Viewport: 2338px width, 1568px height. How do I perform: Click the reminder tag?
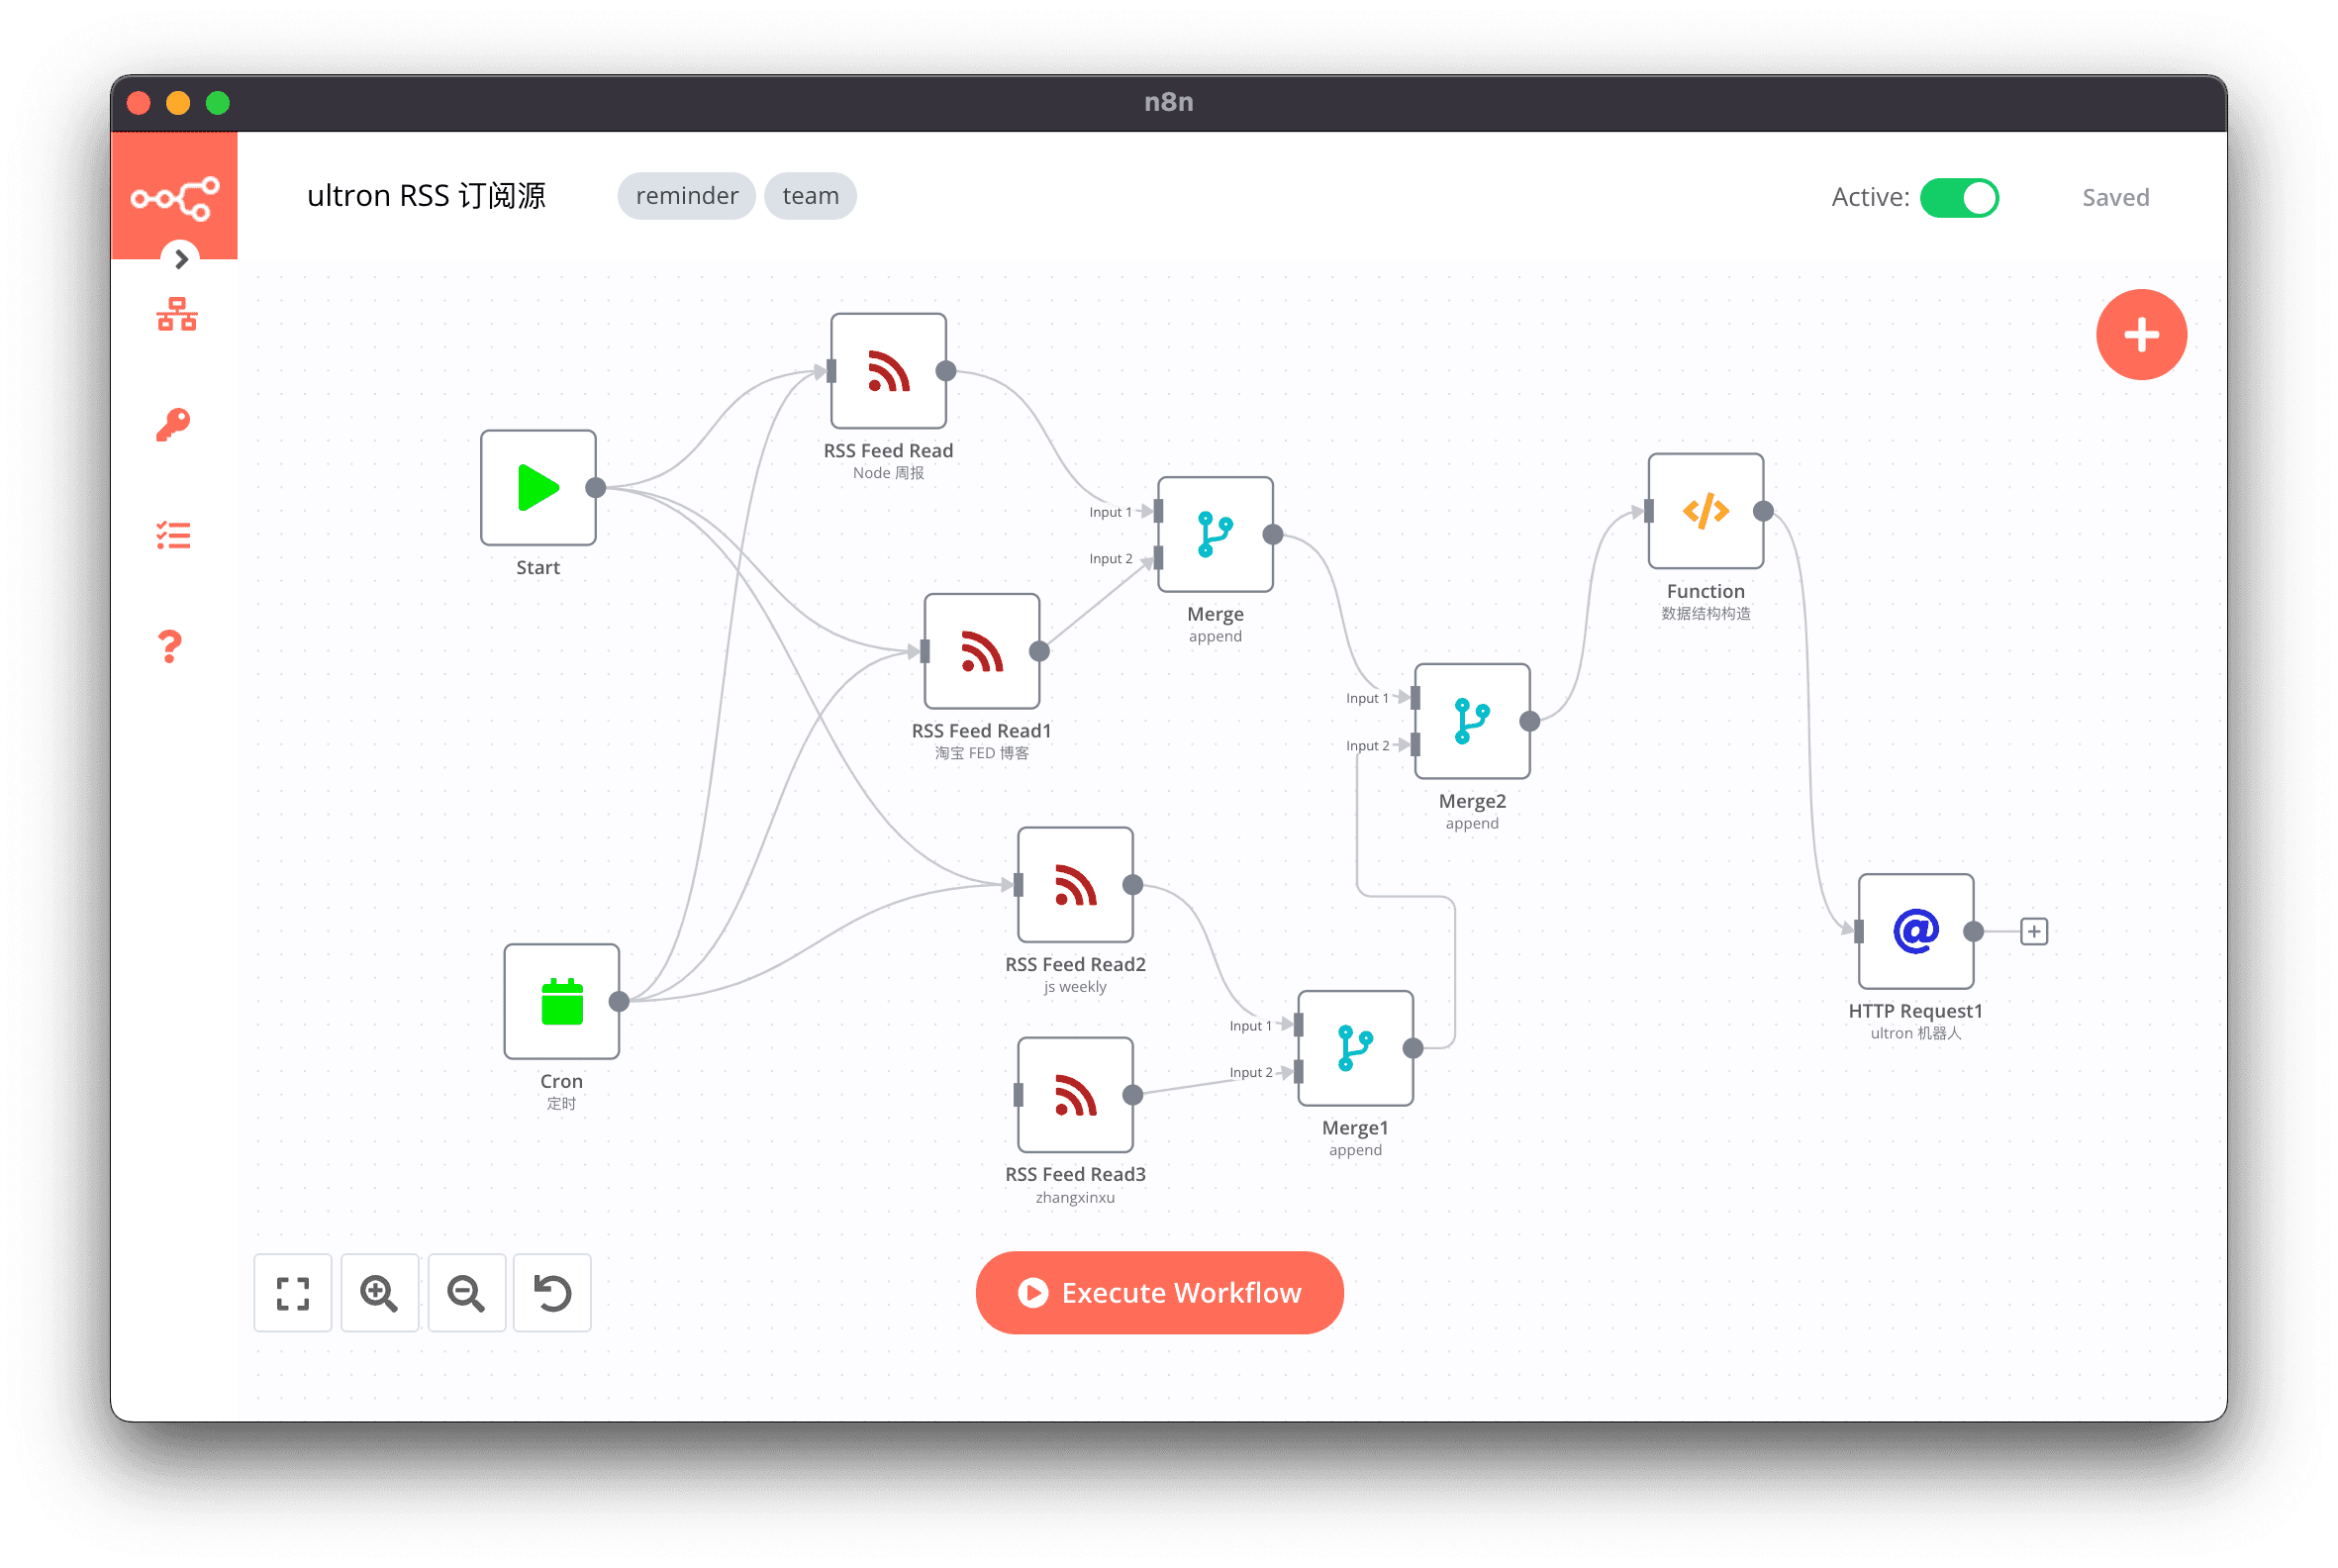click(686, 196)
